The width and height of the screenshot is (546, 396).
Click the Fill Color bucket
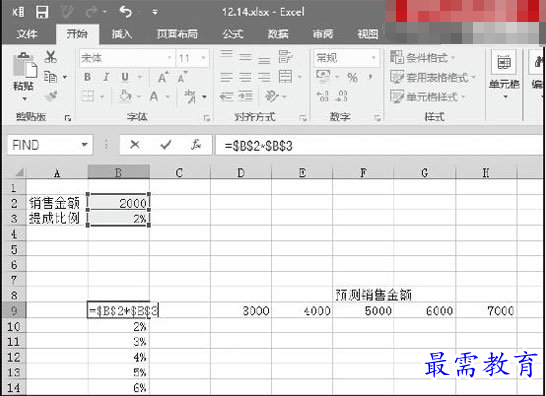coord(125,96)
